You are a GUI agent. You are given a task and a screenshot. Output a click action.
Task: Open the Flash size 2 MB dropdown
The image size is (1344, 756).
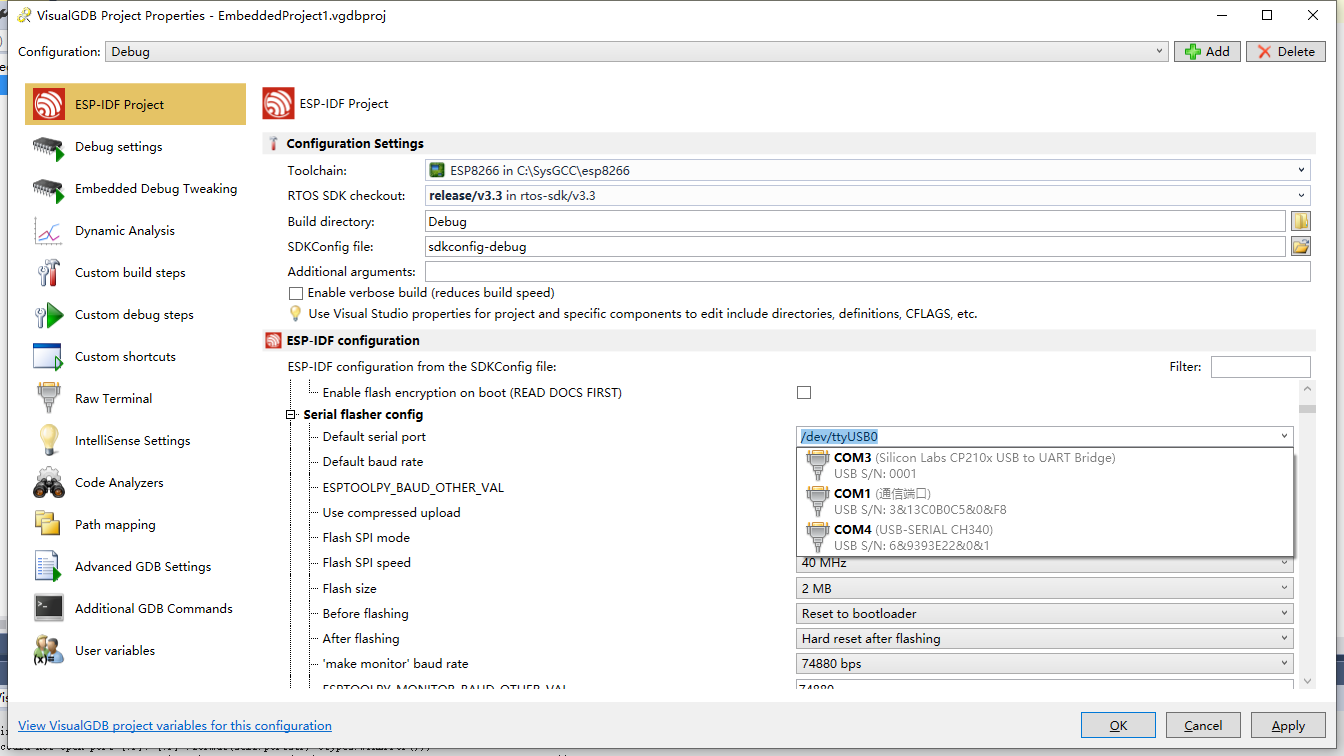click(x=1045, y=589)
